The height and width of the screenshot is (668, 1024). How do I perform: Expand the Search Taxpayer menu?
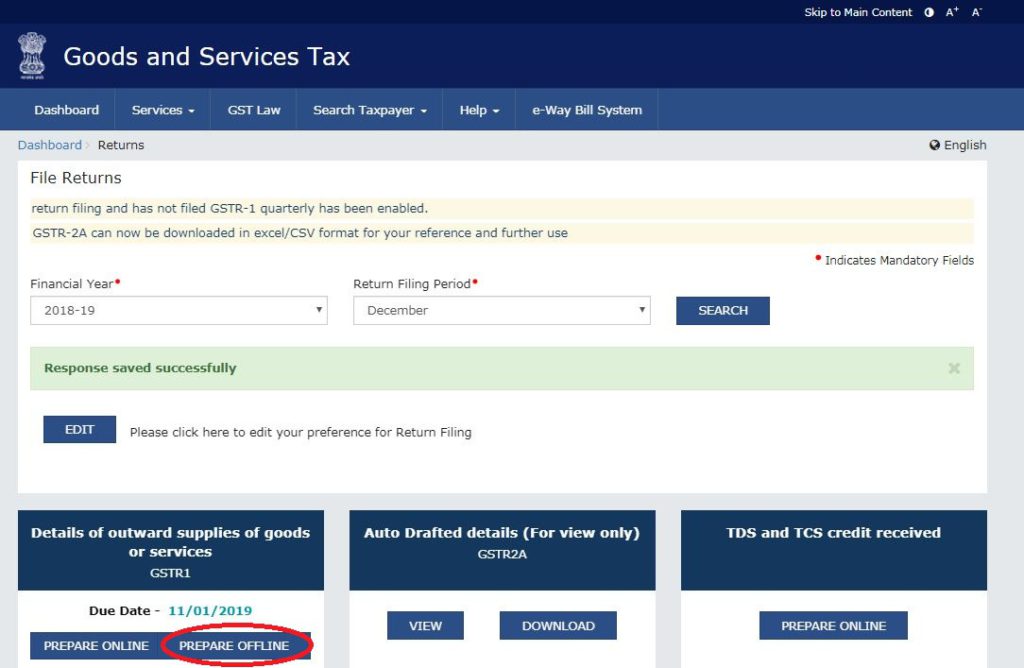[370, 110]
